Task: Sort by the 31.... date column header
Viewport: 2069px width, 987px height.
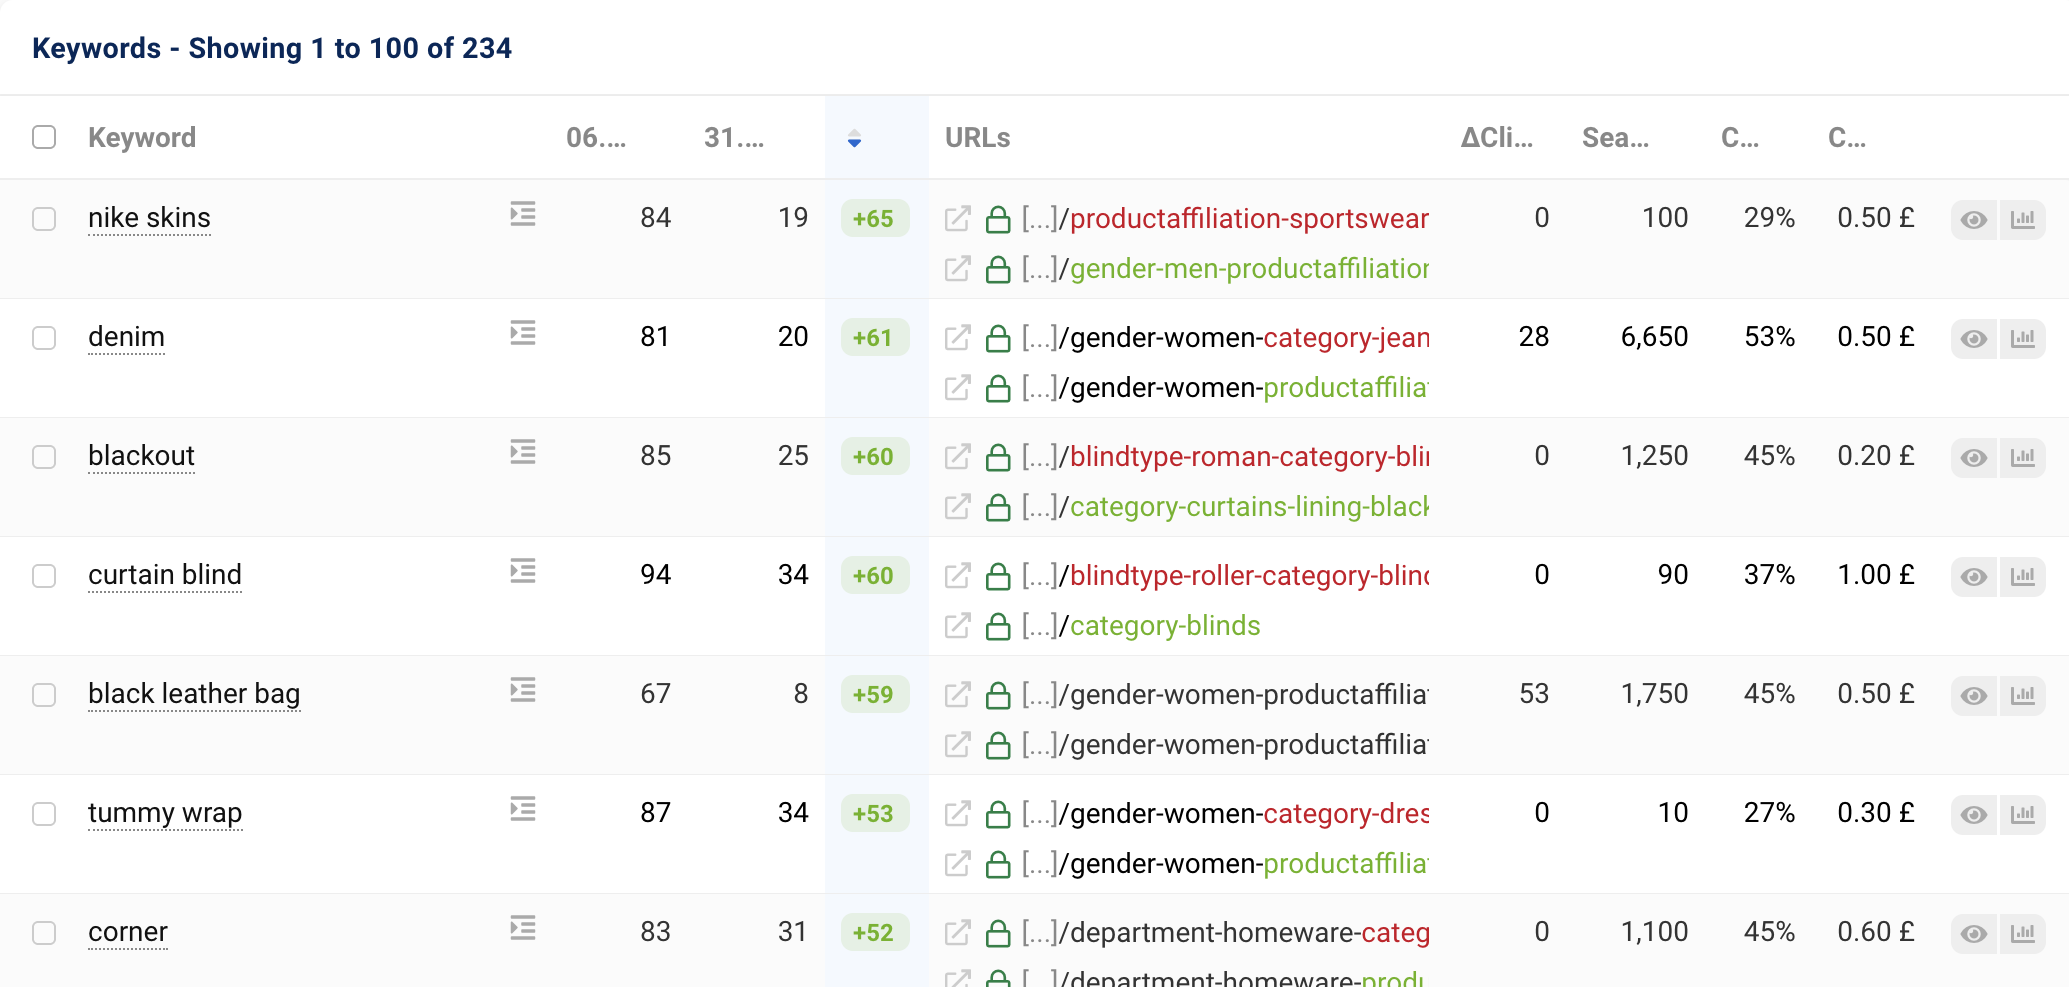Action: (x=734, y=138)
